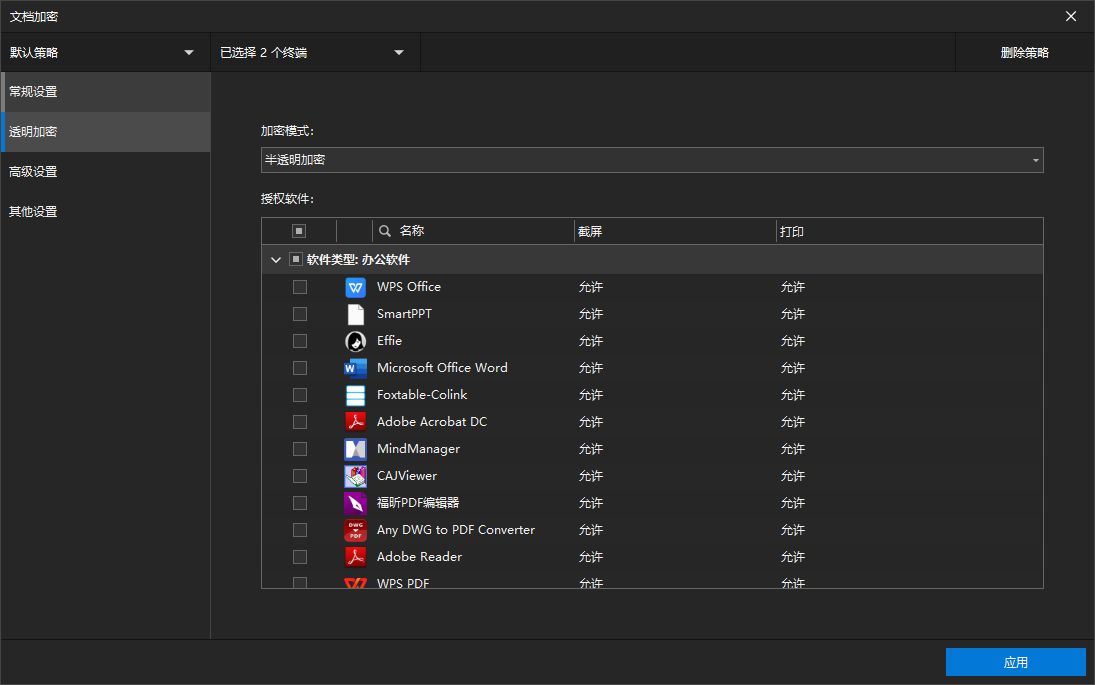Click the SmartPPT file icon
This screenshot has width=1095, height=685.
355,314
